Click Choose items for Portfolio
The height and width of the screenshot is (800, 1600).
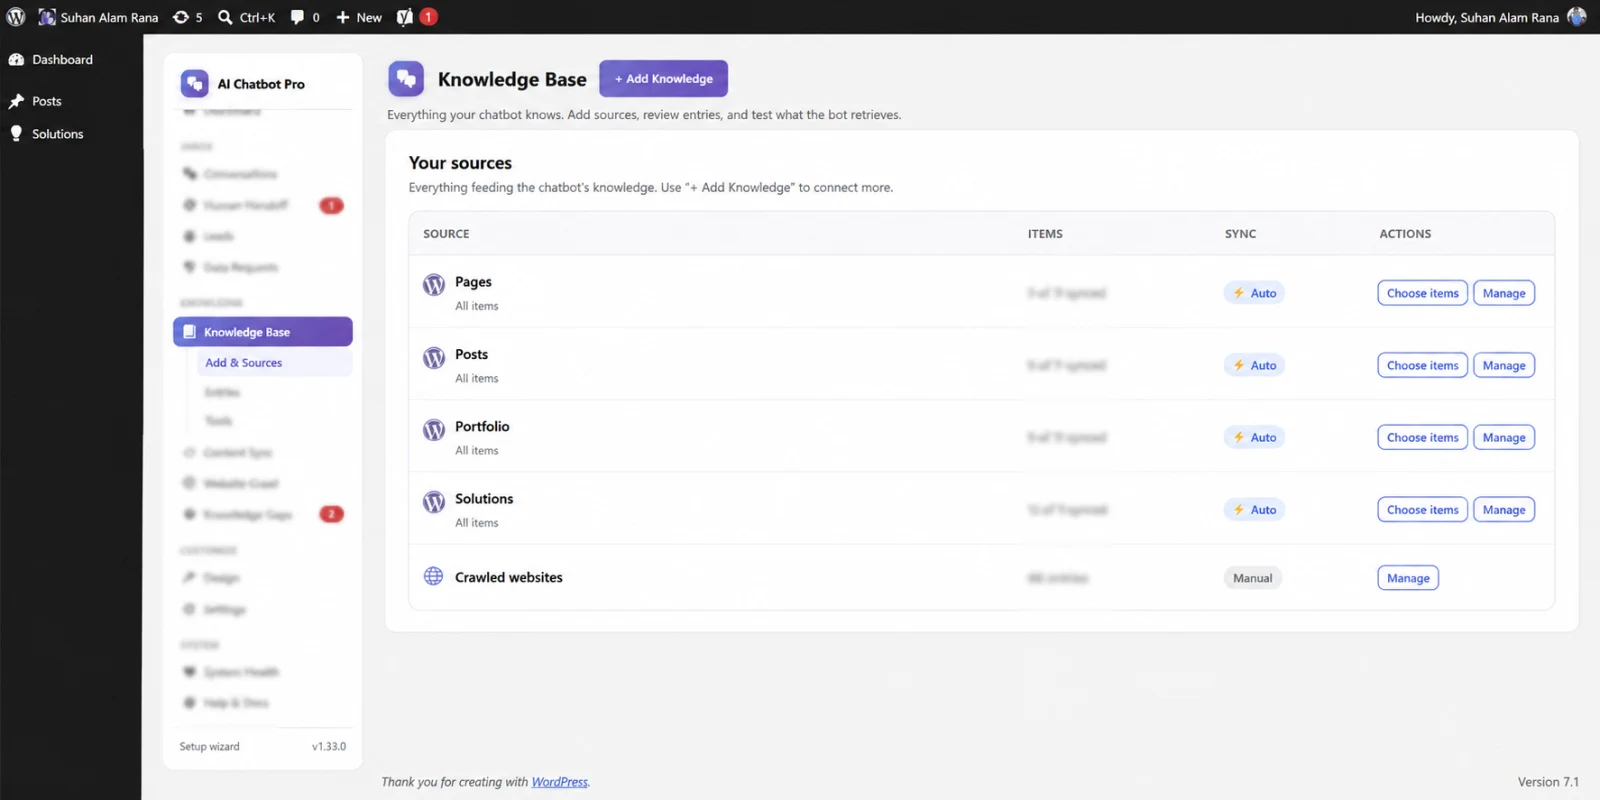point(1422,437)
